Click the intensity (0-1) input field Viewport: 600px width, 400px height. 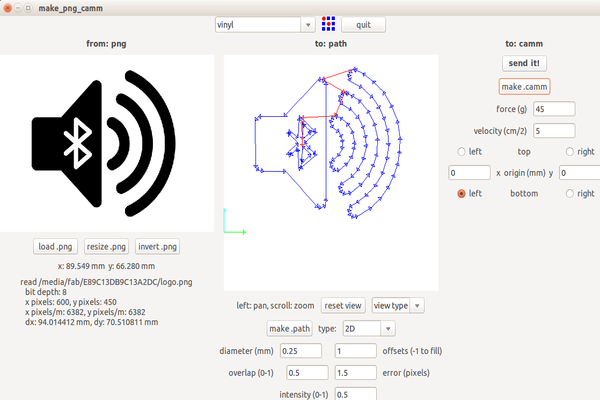pyautogui.click(x=355, y=394)
